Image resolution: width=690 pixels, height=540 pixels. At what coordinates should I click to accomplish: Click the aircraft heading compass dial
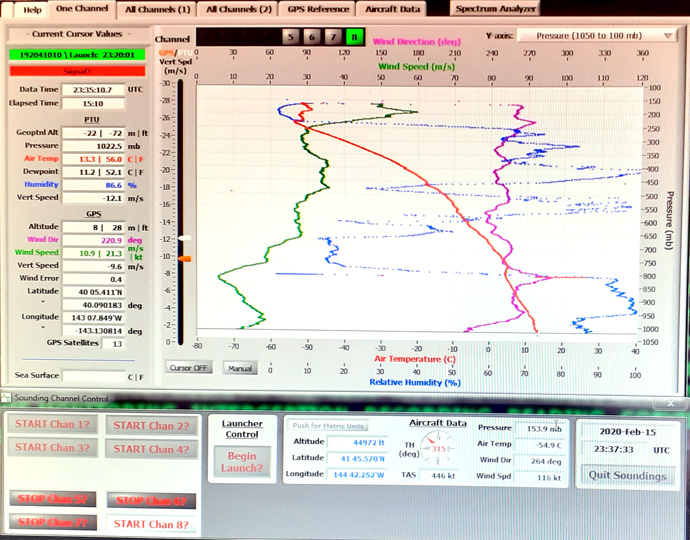[x=437, y=448]
